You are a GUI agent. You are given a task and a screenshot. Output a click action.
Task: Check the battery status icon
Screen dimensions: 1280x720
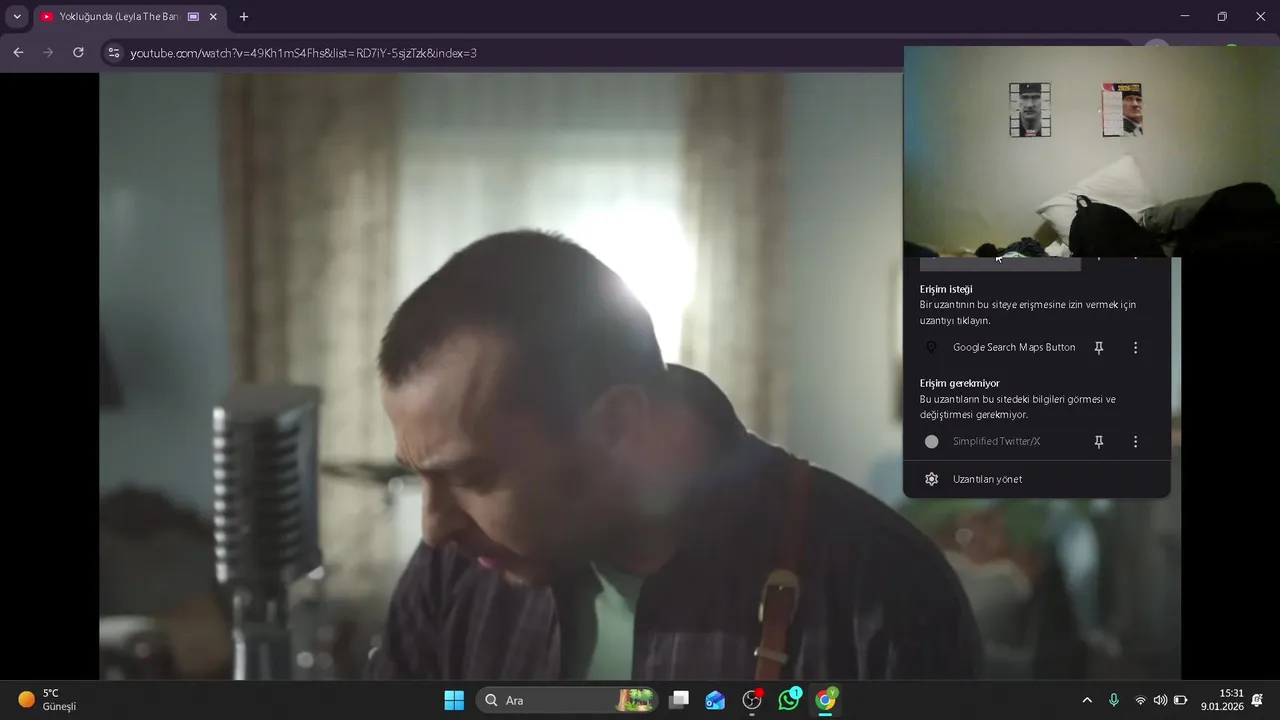[x=1180, y=700]
